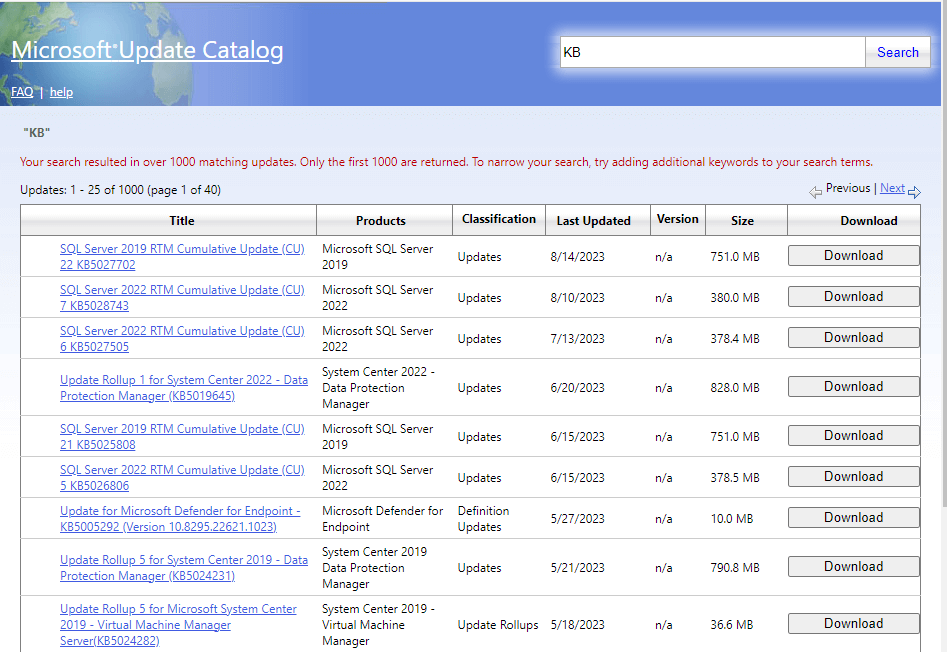The width and height of the screenshot is (947, 652).
Task: Click the Previous page arrow icon
Action: click(815, 192)
